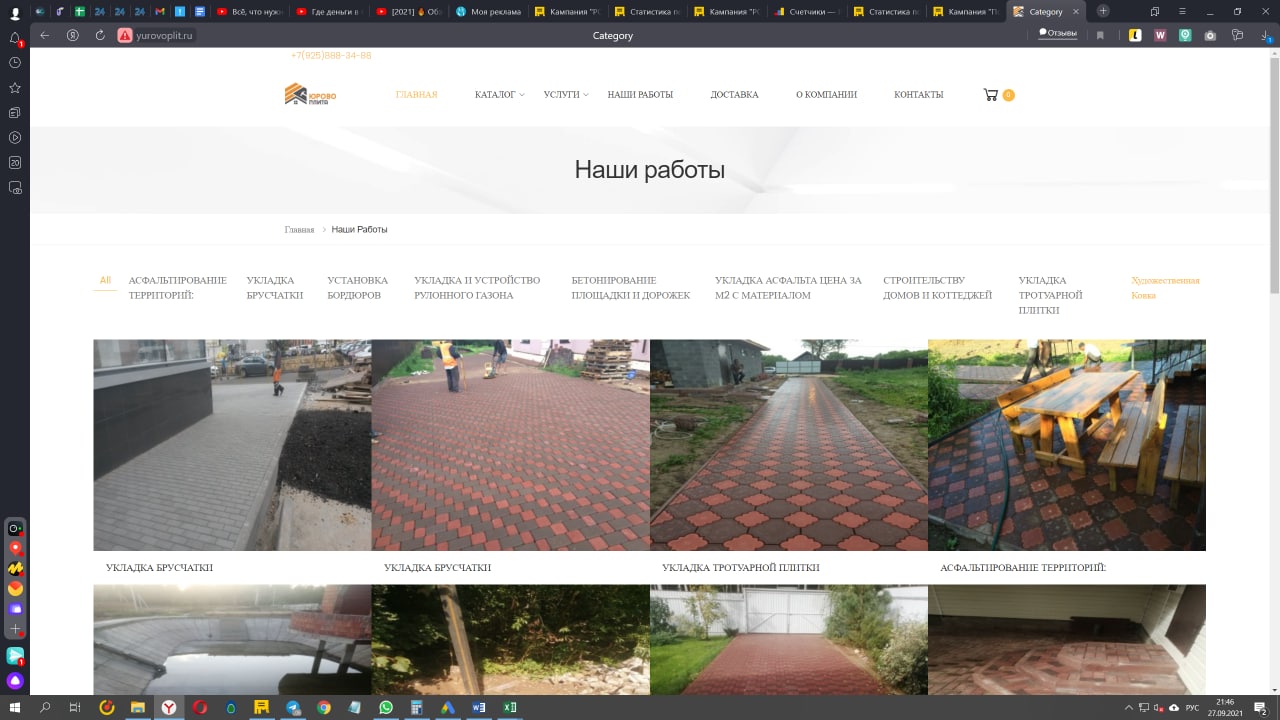Open Google Chrome from the taskbar

tap(324, 708)
